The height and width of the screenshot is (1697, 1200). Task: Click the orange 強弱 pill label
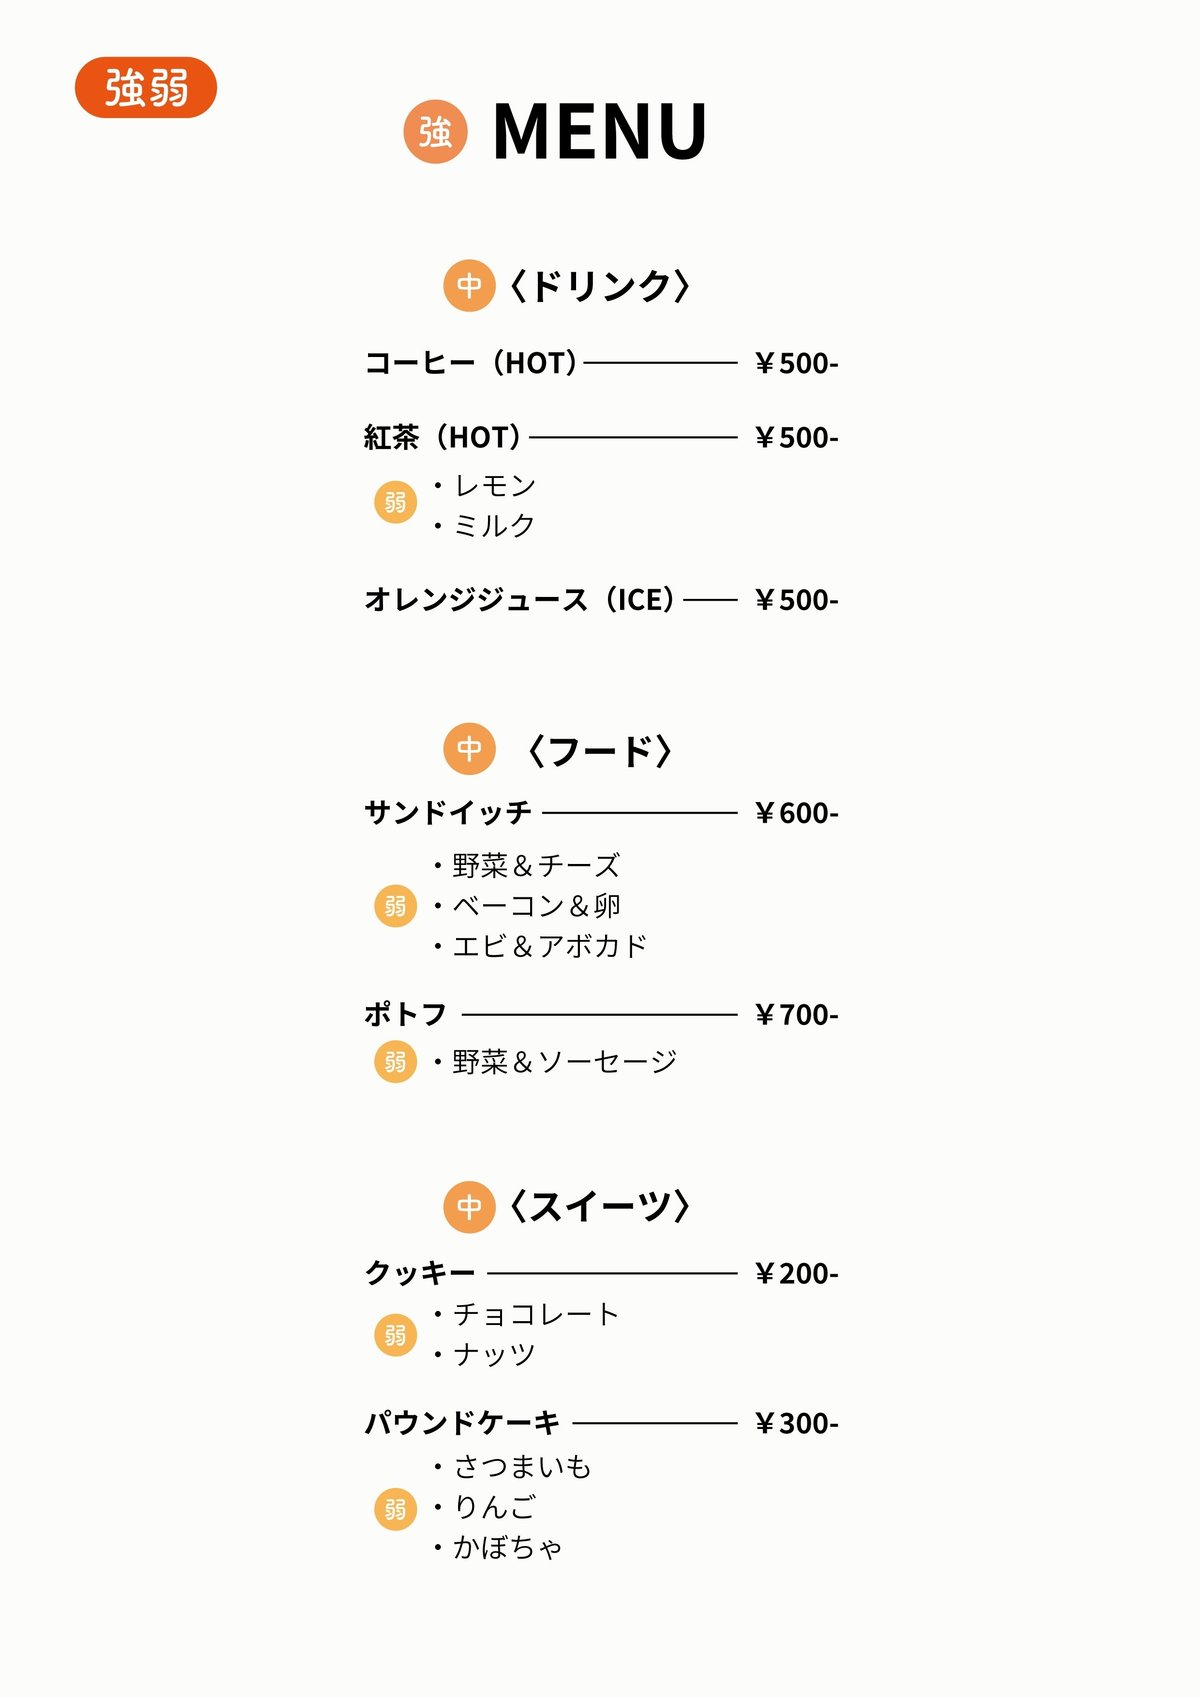146,88
